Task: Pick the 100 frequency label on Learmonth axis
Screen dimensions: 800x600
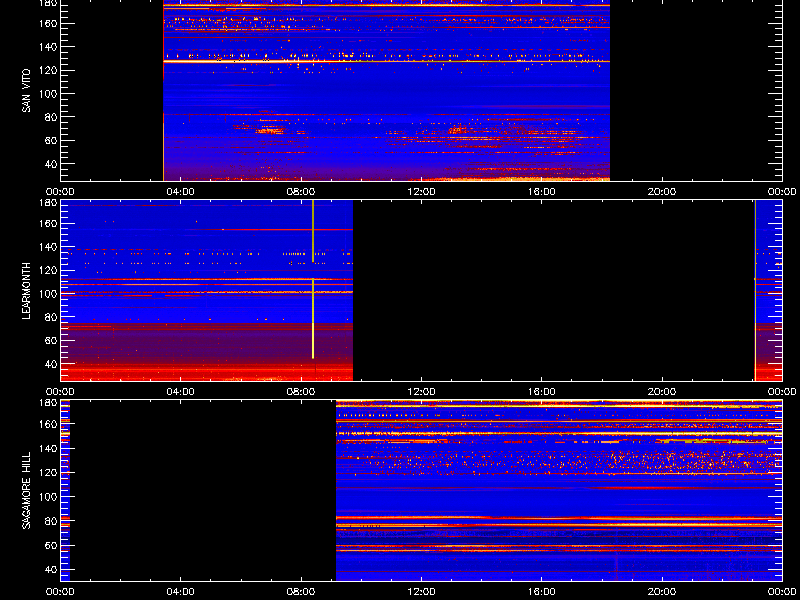Action: click(x=49, y=294)
